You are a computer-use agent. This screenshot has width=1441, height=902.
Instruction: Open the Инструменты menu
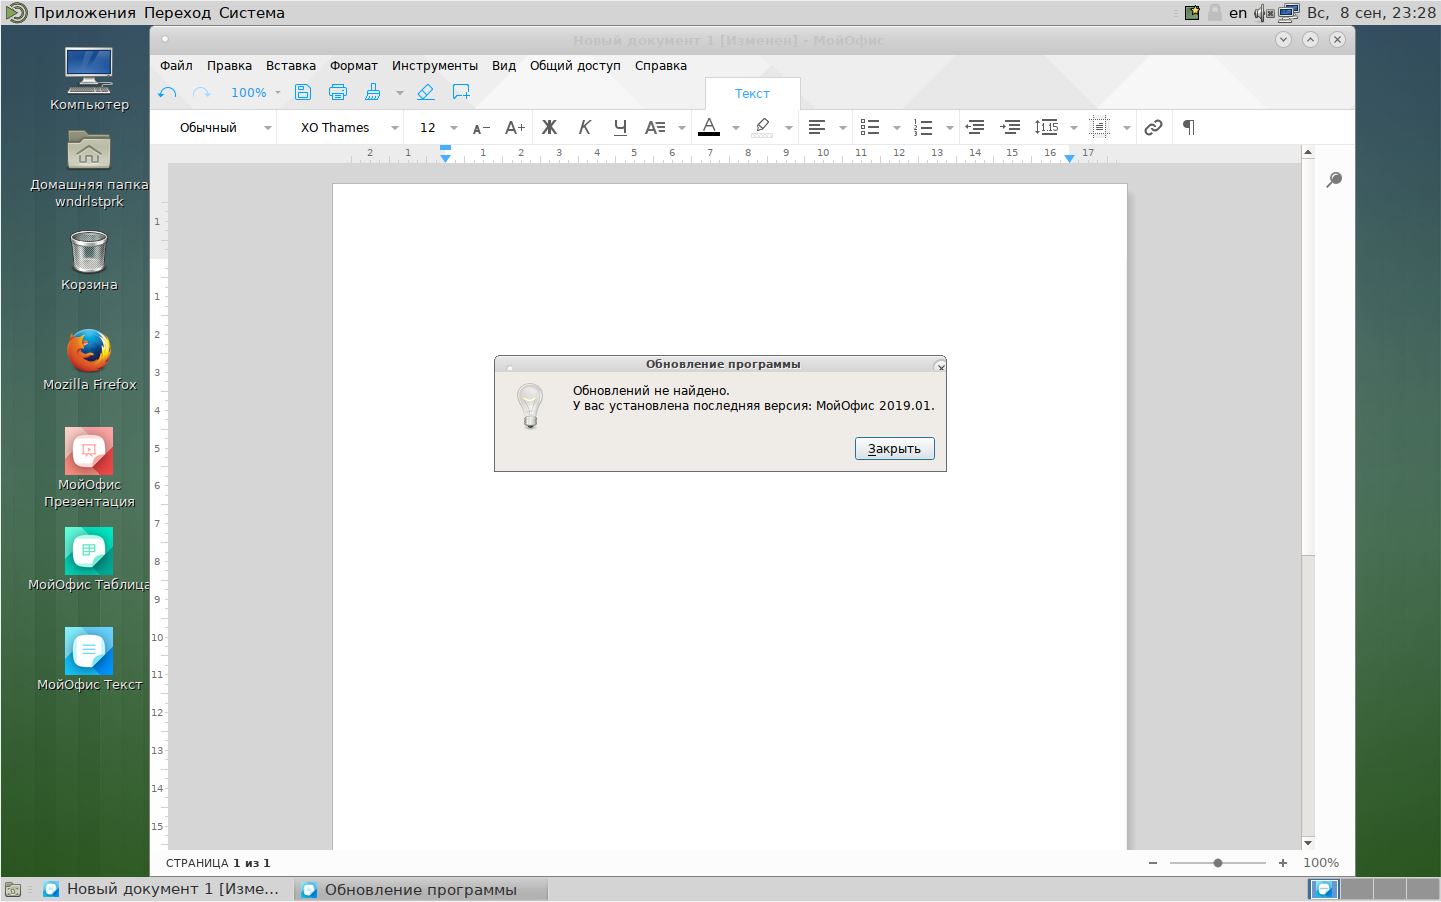pyautogui.click(x=435, y=65)
